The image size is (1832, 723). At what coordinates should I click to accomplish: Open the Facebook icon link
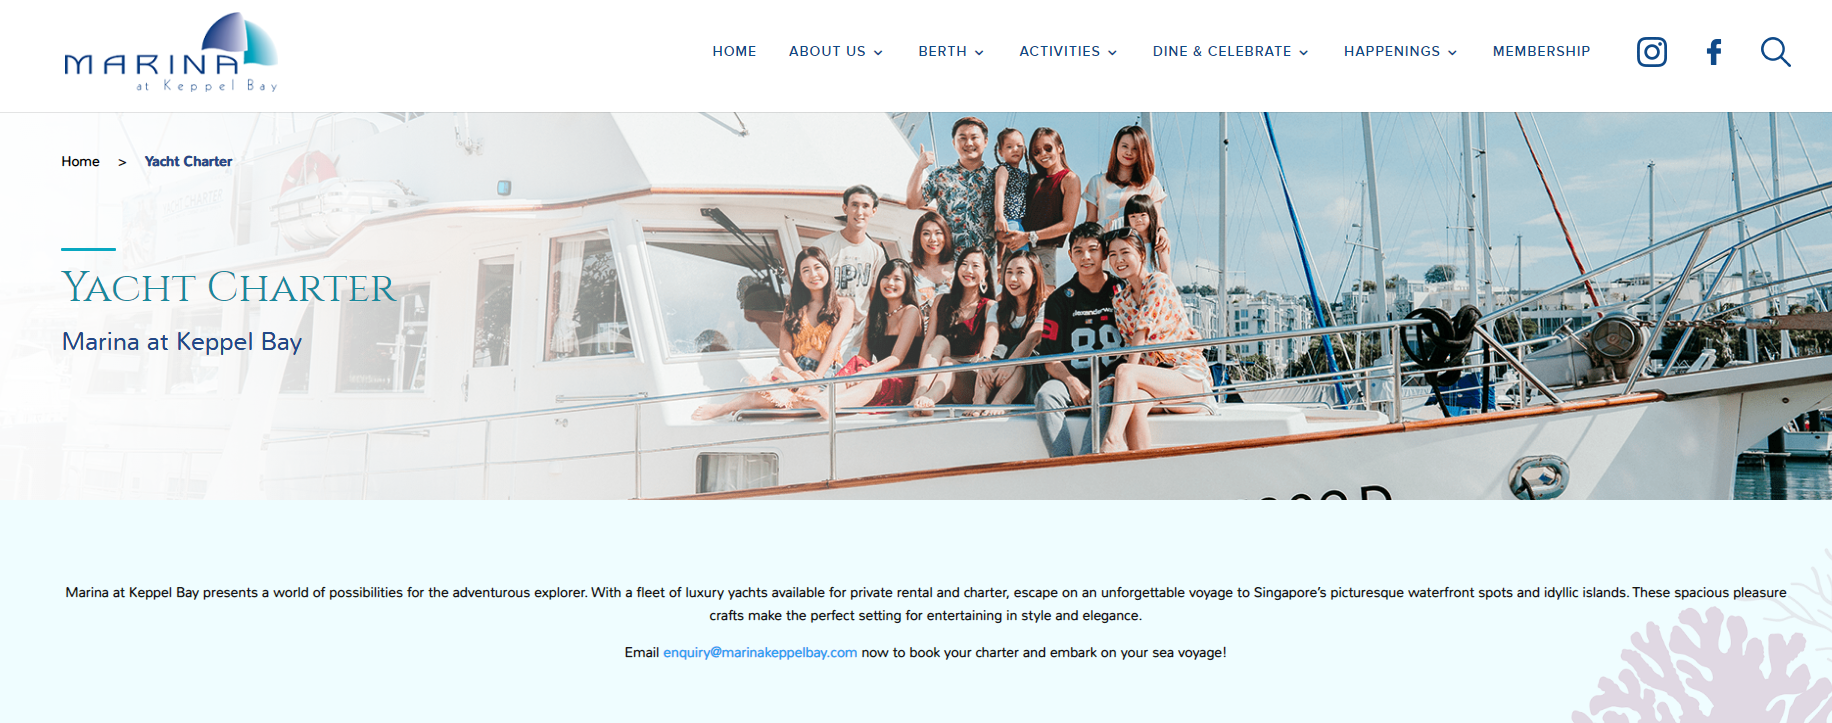pyautogui.click(x=1714, y=52)
